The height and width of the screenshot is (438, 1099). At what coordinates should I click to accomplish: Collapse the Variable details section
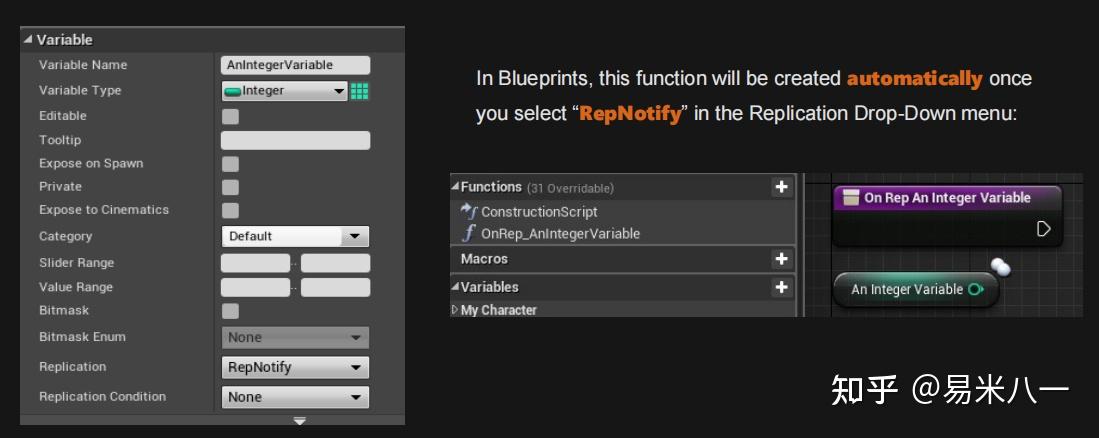point(28,40)
